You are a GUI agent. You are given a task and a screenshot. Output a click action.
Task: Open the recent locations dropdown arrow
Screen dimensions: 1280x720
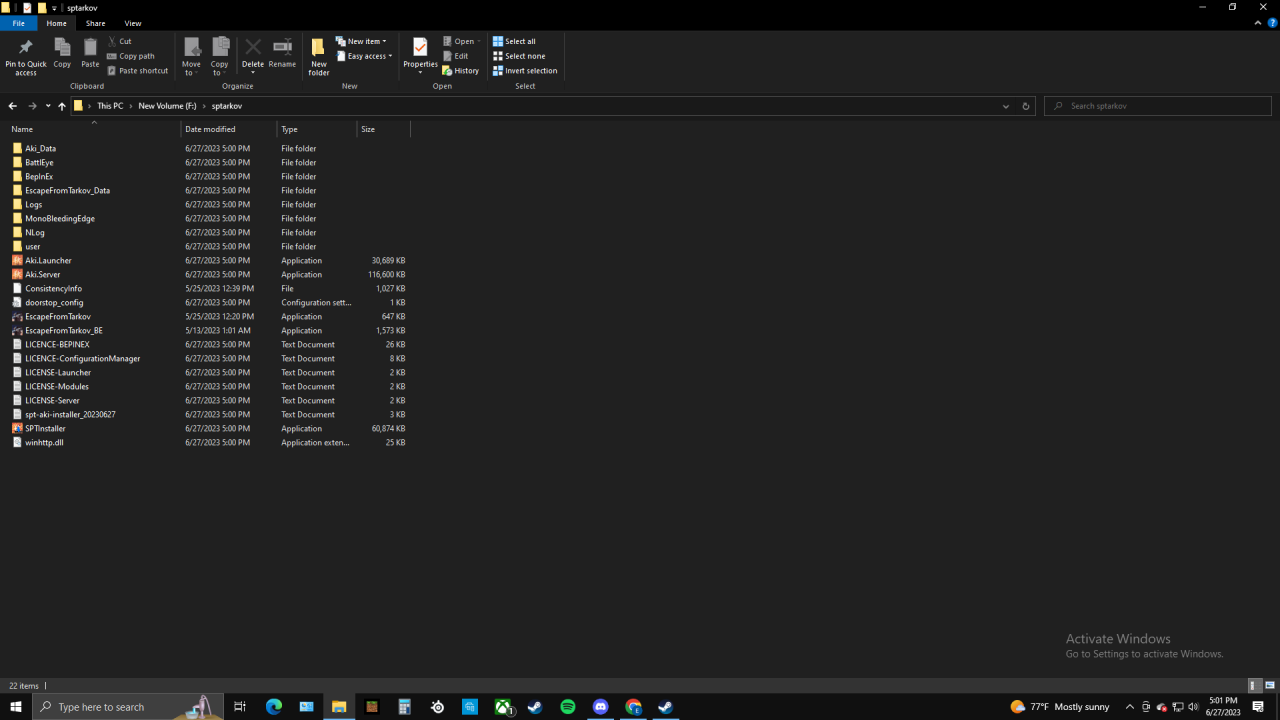(x=48, y=106)
